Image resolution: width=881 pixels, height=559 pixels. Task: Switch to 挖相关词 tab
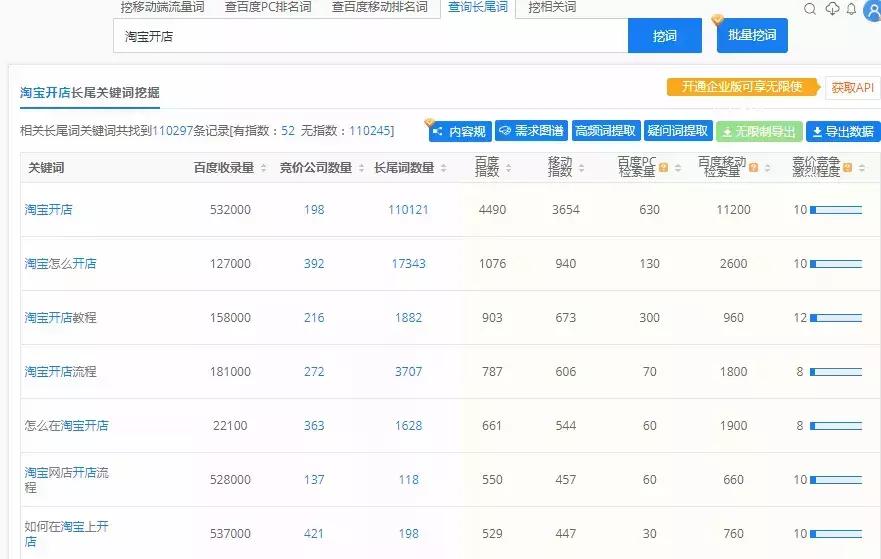pos(552,7)
